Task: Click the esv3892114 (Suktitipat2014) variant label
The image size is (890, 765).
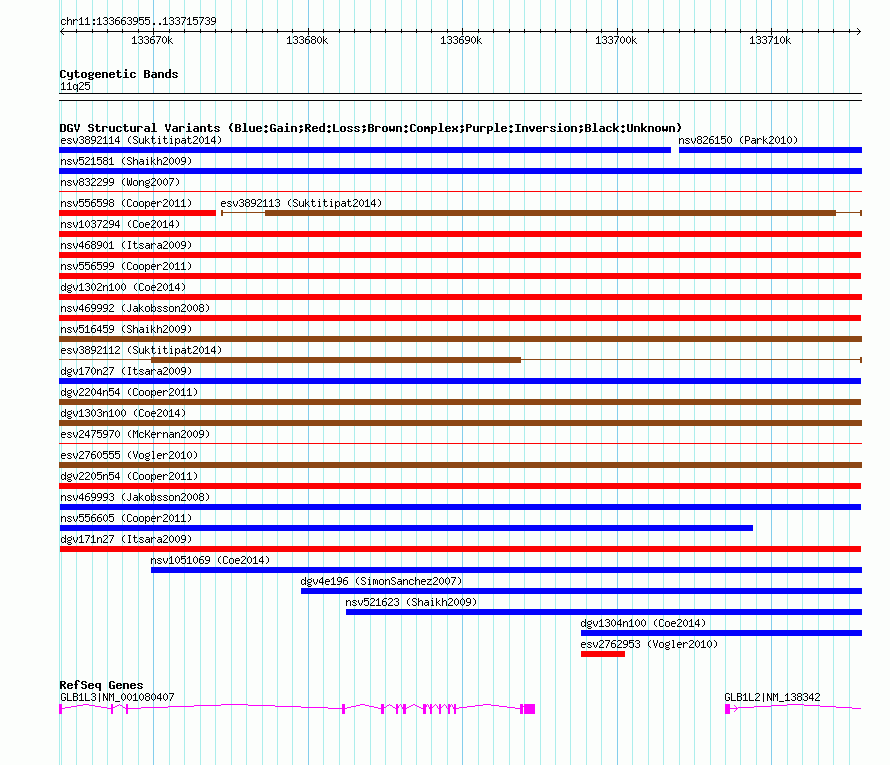Action: pyautogui.click(x=141, y=140)
